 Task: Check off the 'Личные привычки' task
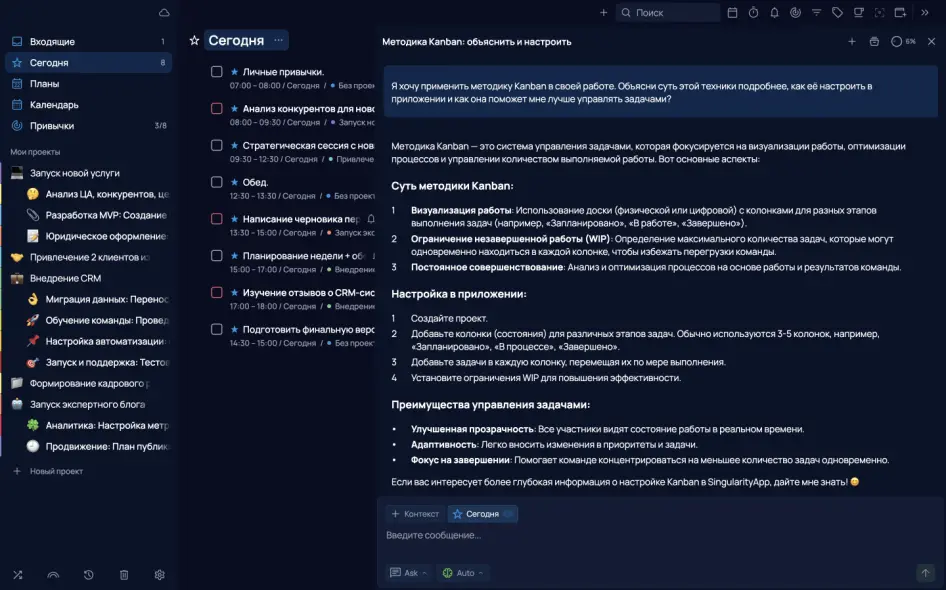(216, 72)
